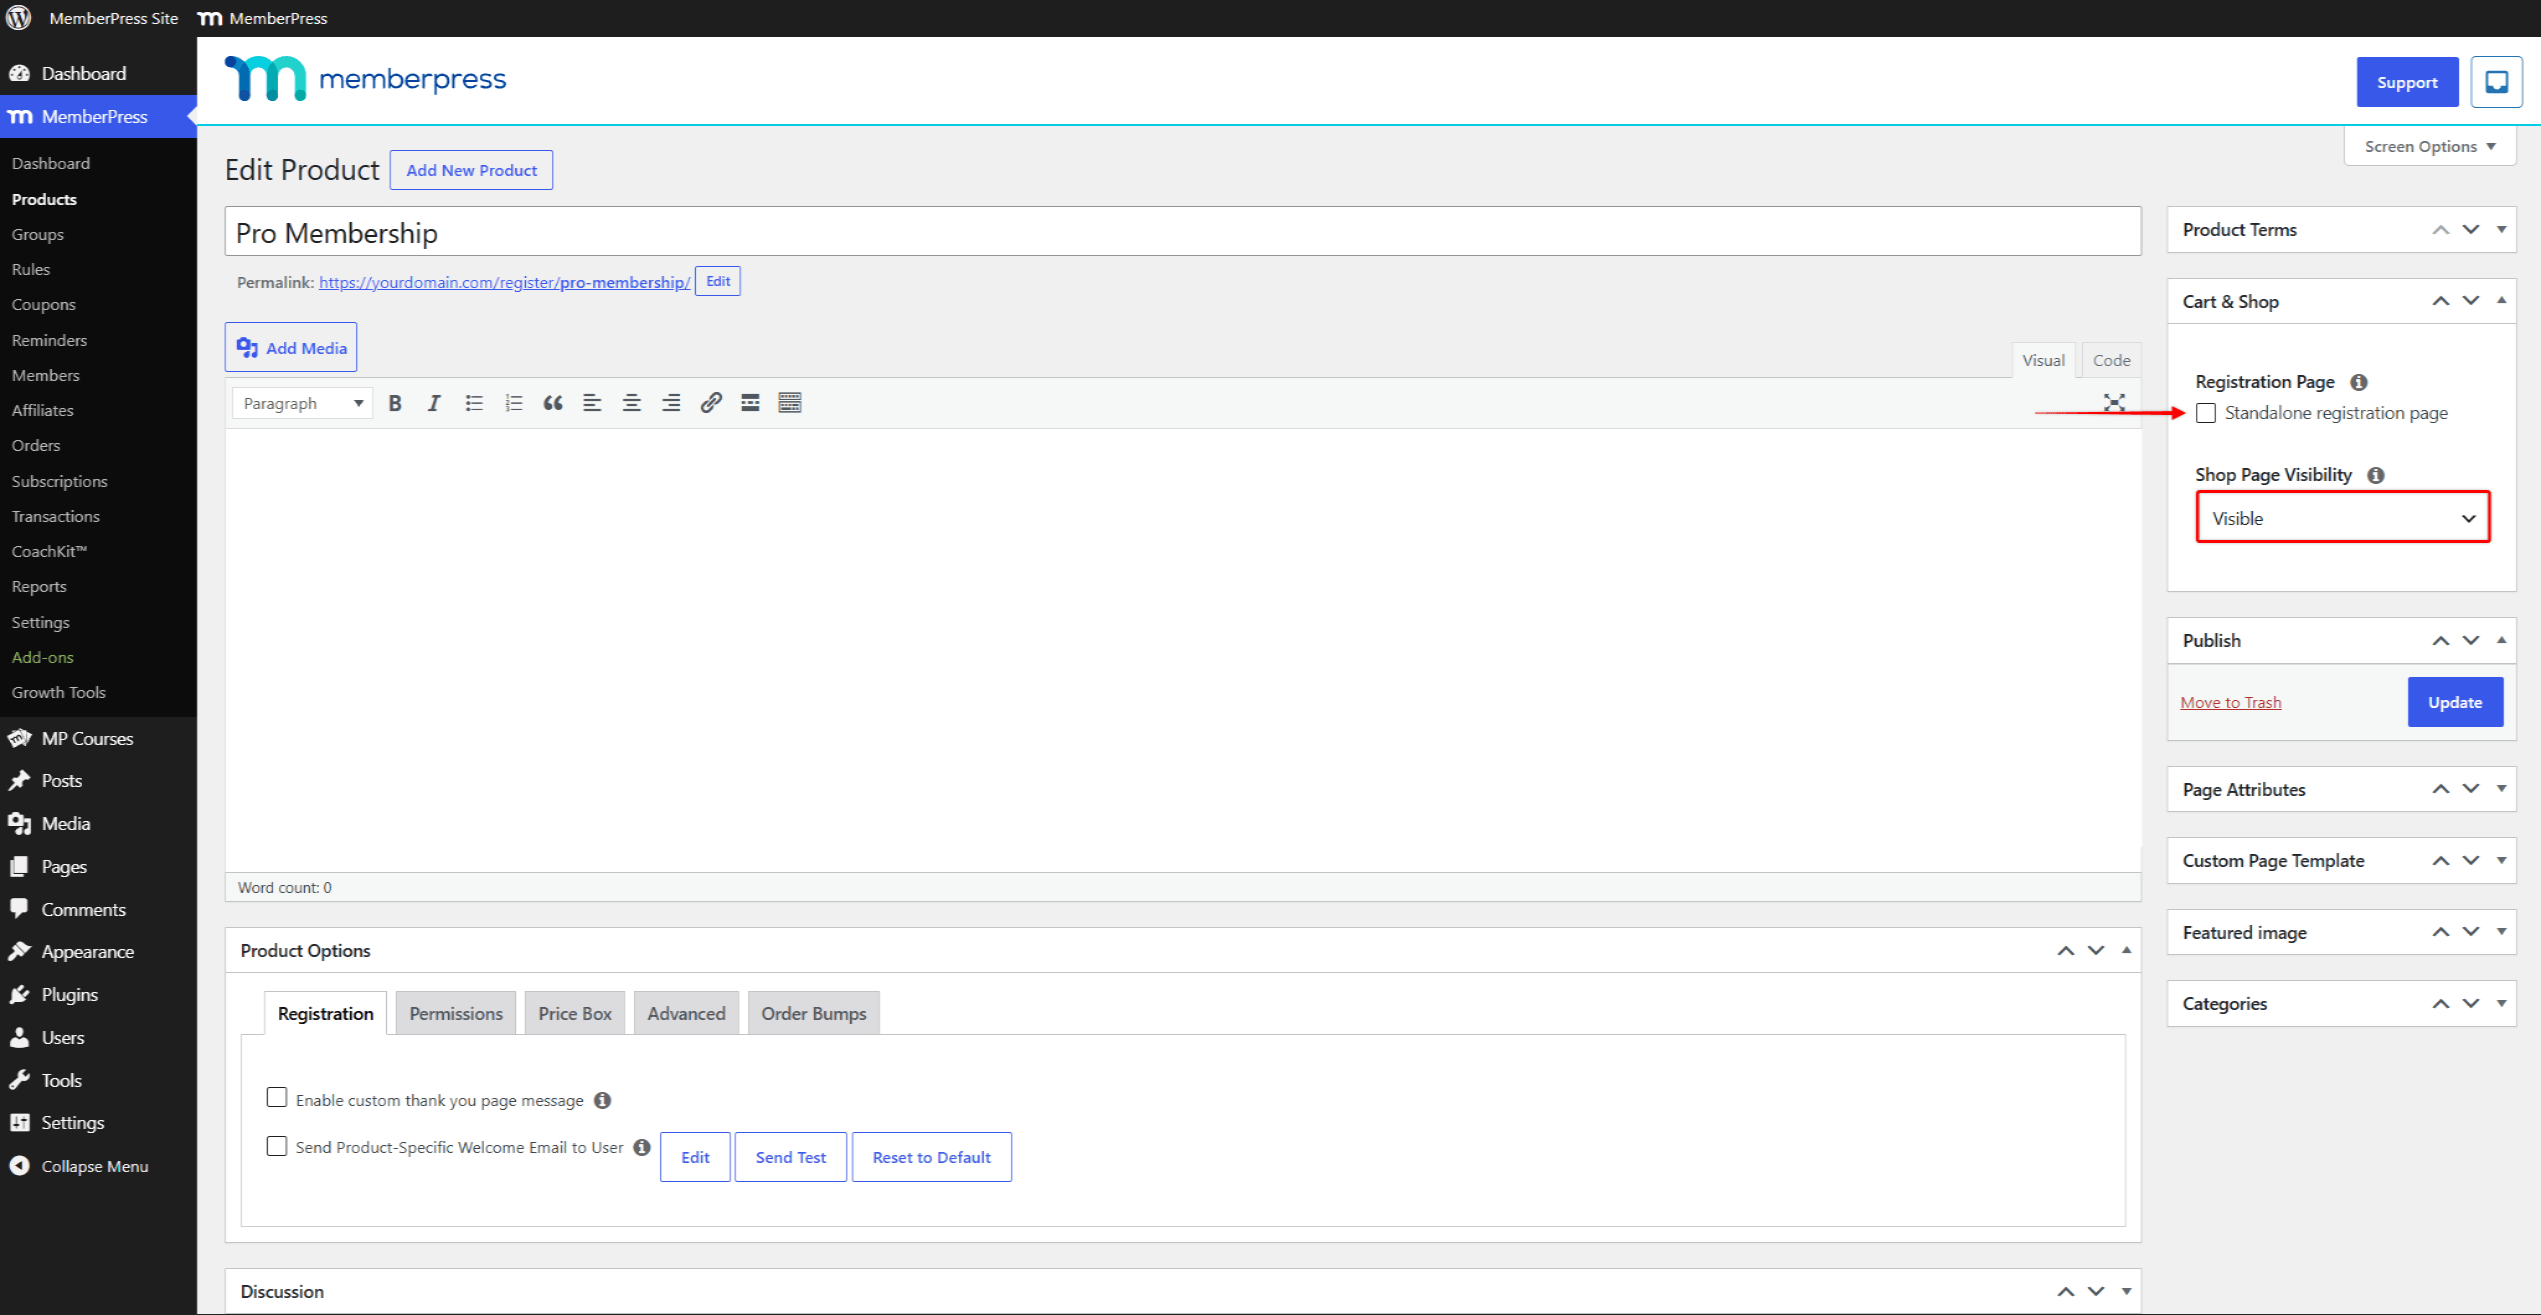Open the Order Bumps tab
Image resolution: width=2541 pixels, height=1315 pixels.
814,1013
